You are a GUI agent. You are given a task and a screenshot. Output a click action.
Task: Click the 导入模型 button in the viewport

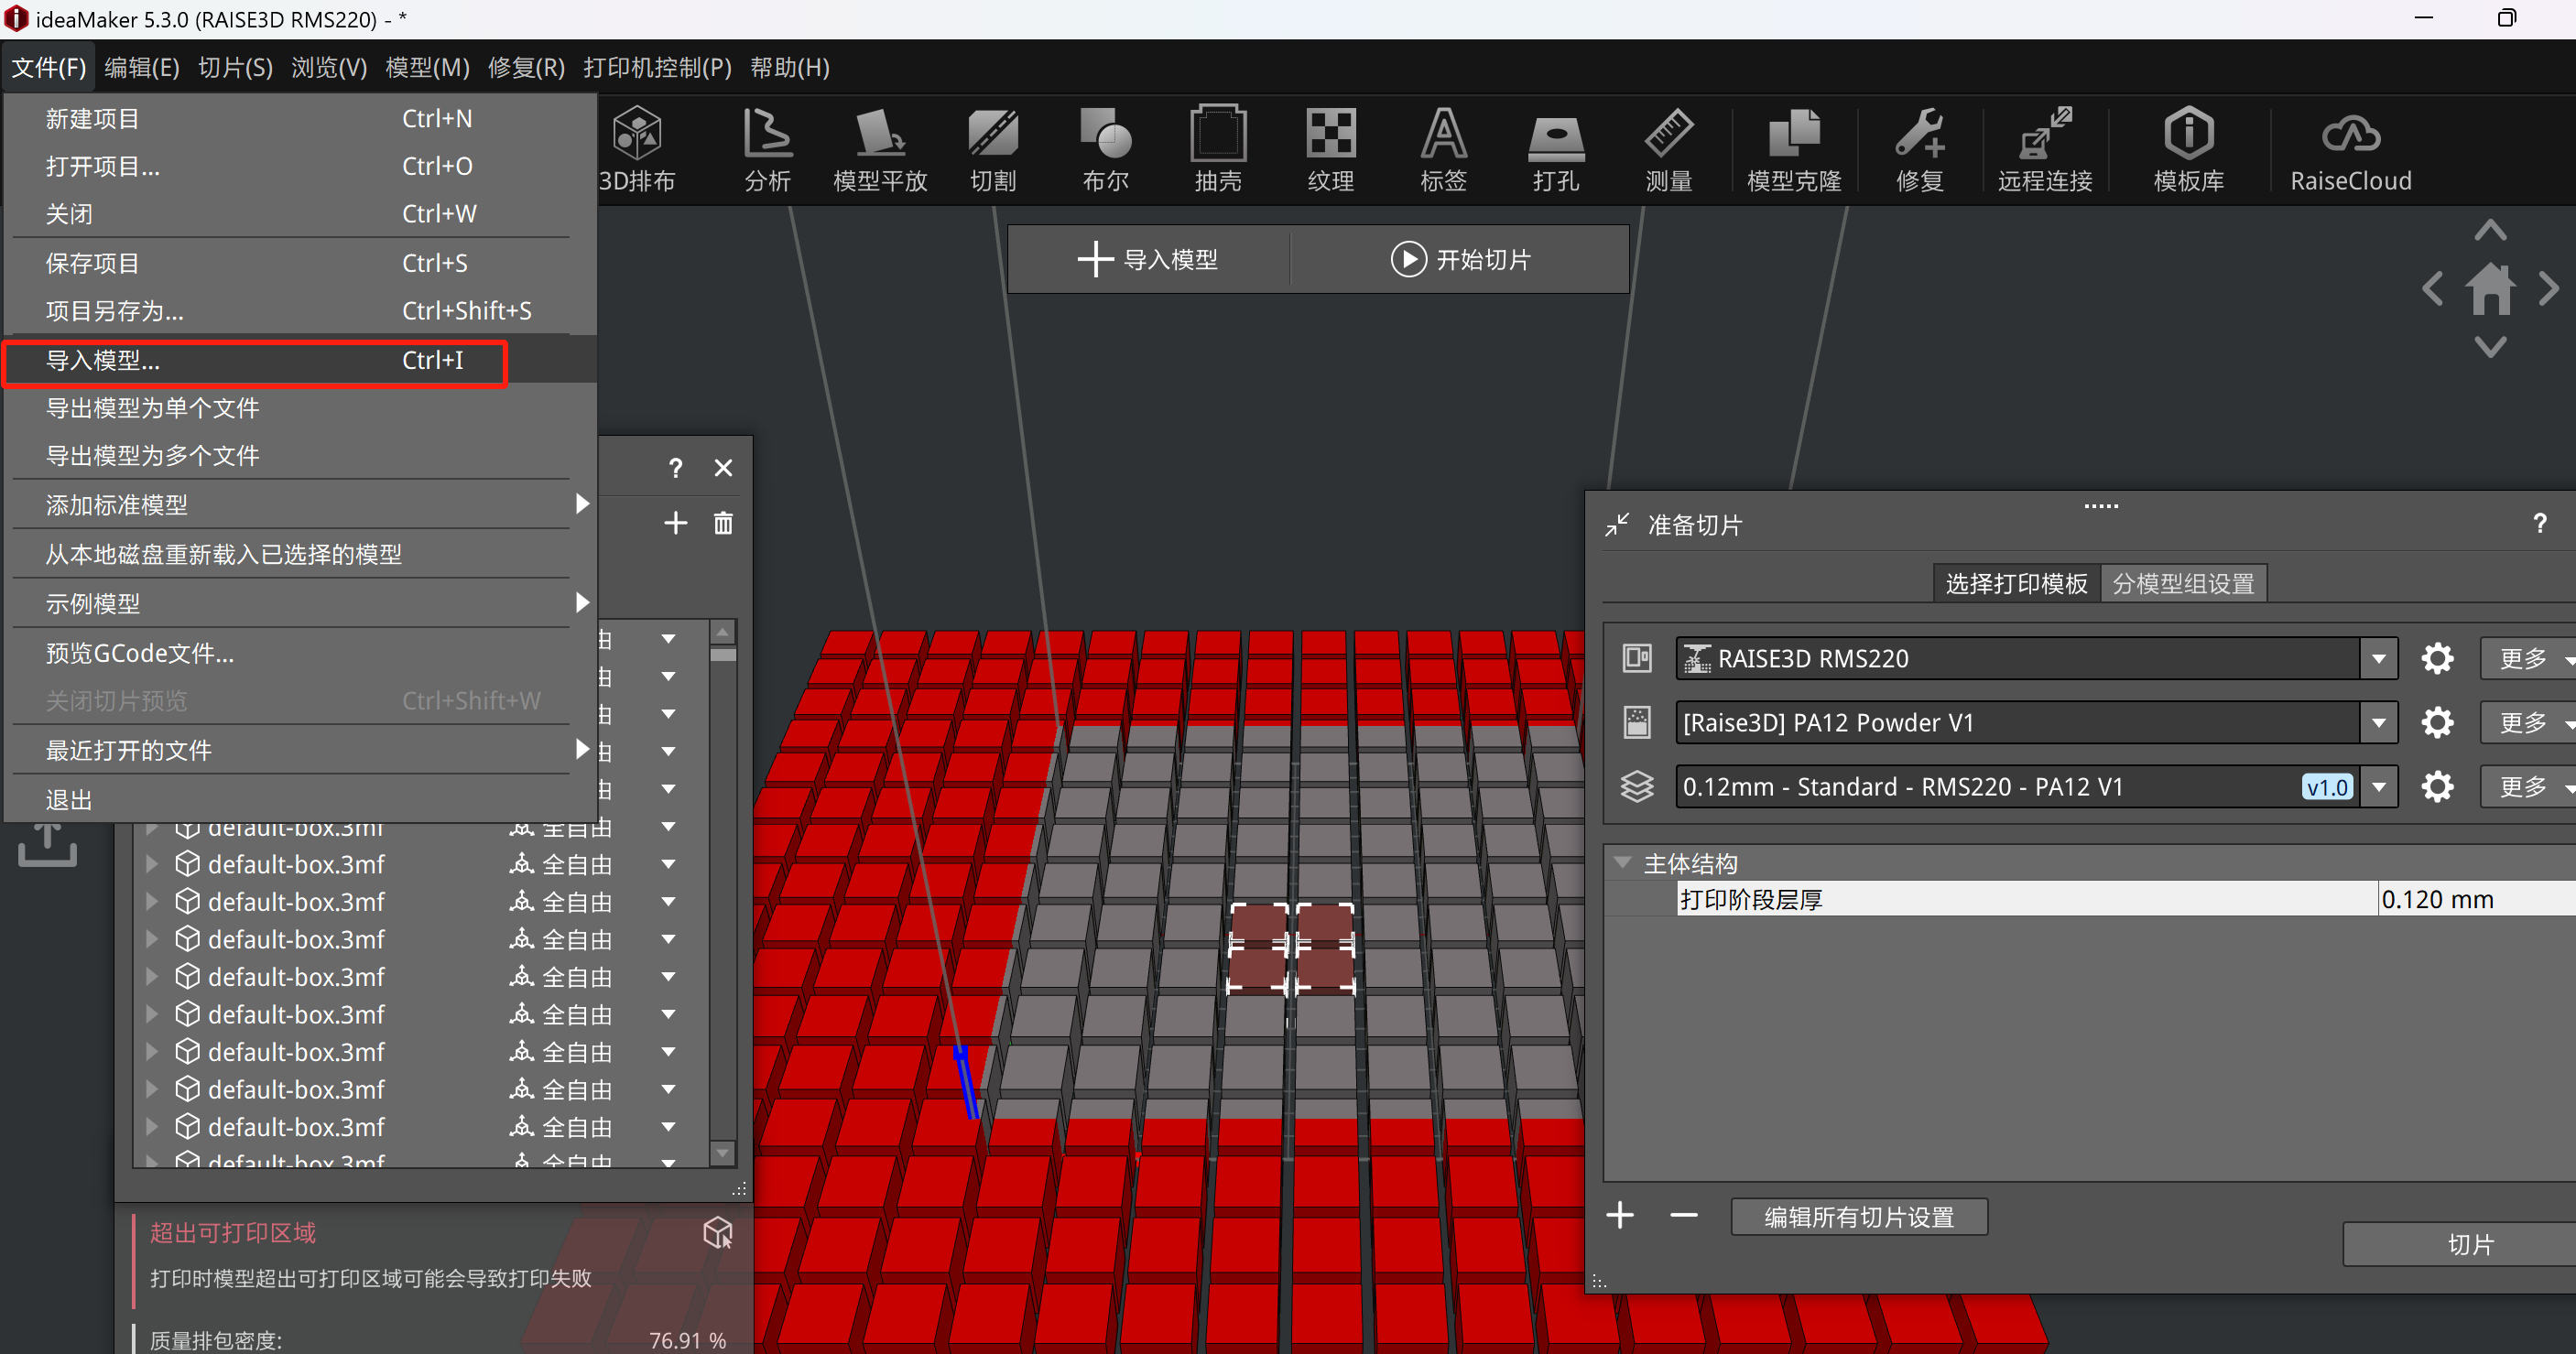pos(1148,259)
